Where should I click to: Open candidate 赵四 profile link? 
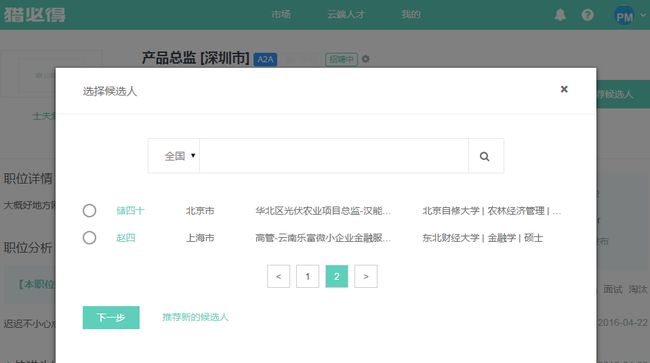click(x=126, y=238)
